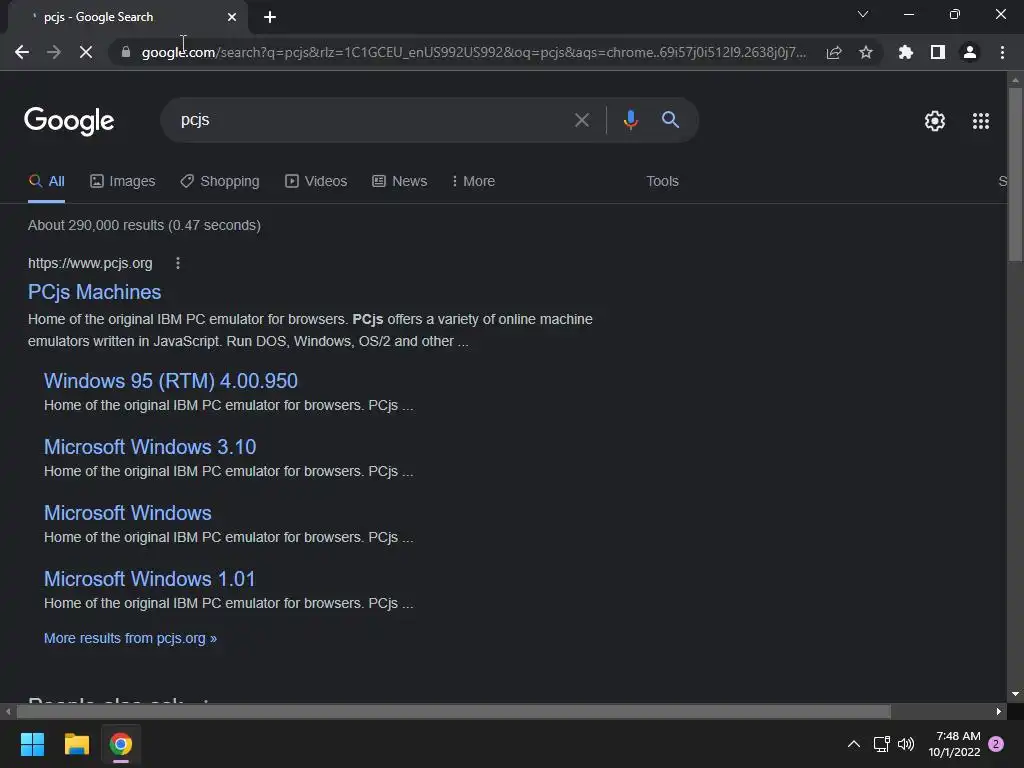Switch to Shopping results
The image size is (1024, 768).
220,181
